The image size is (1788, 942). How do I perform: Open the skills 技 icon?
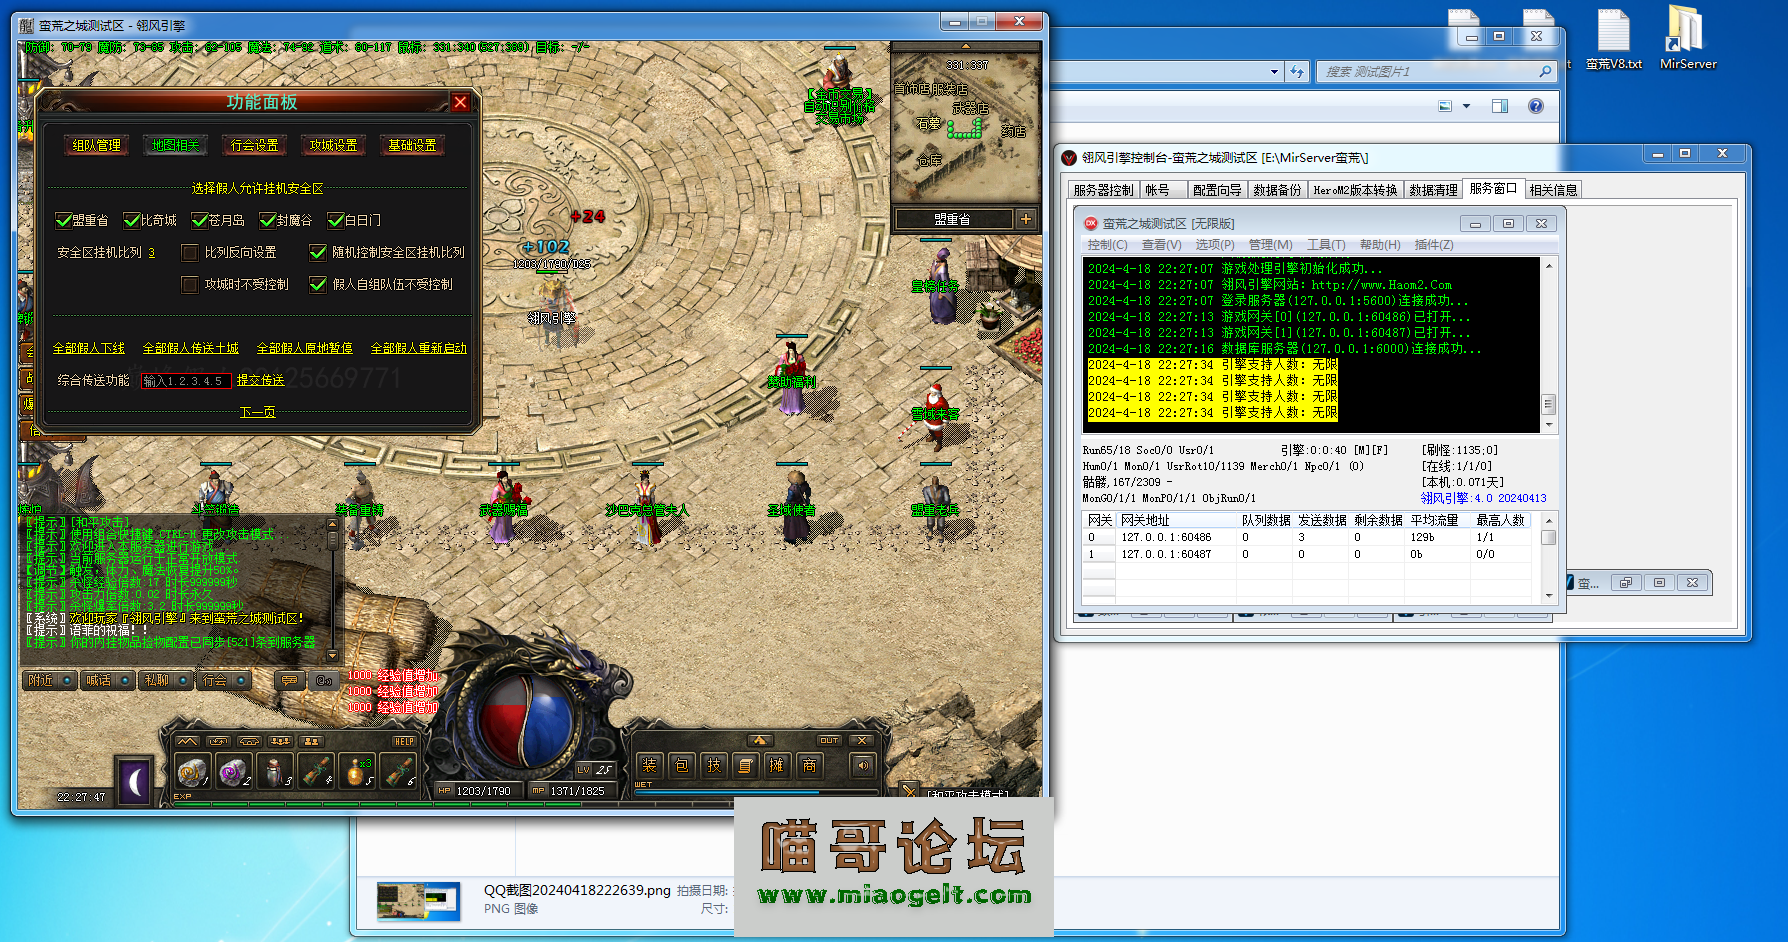click(713, 765)
